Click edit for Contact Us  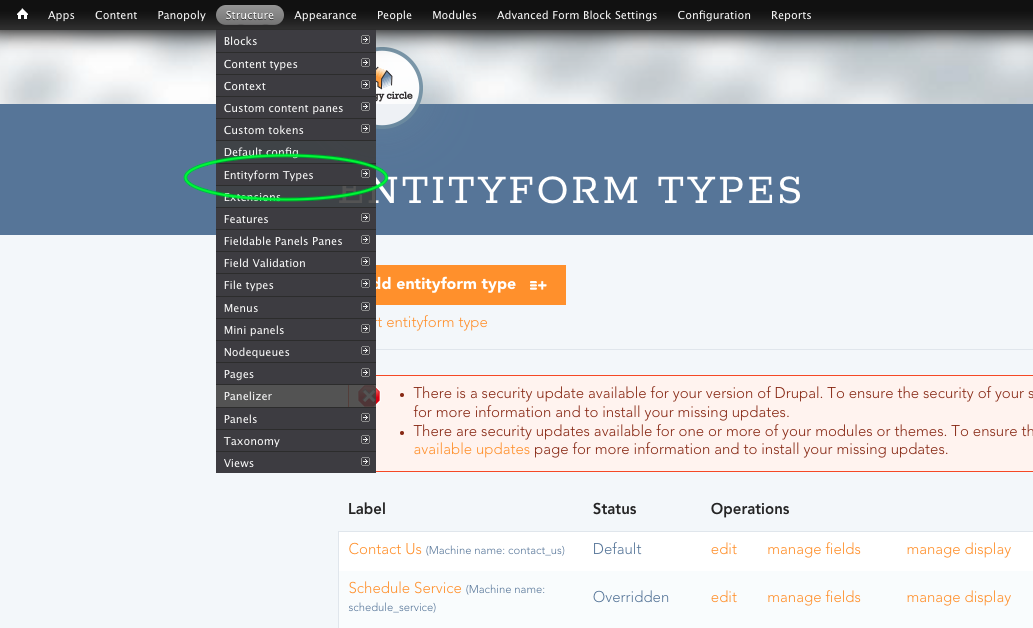coord(723,549)
